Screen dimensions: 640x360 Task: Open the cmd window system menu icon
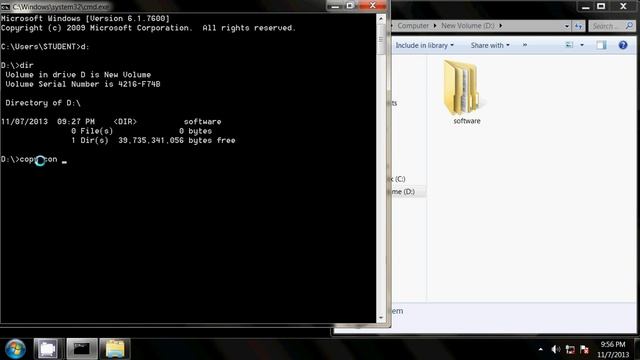tap(5, 7)
